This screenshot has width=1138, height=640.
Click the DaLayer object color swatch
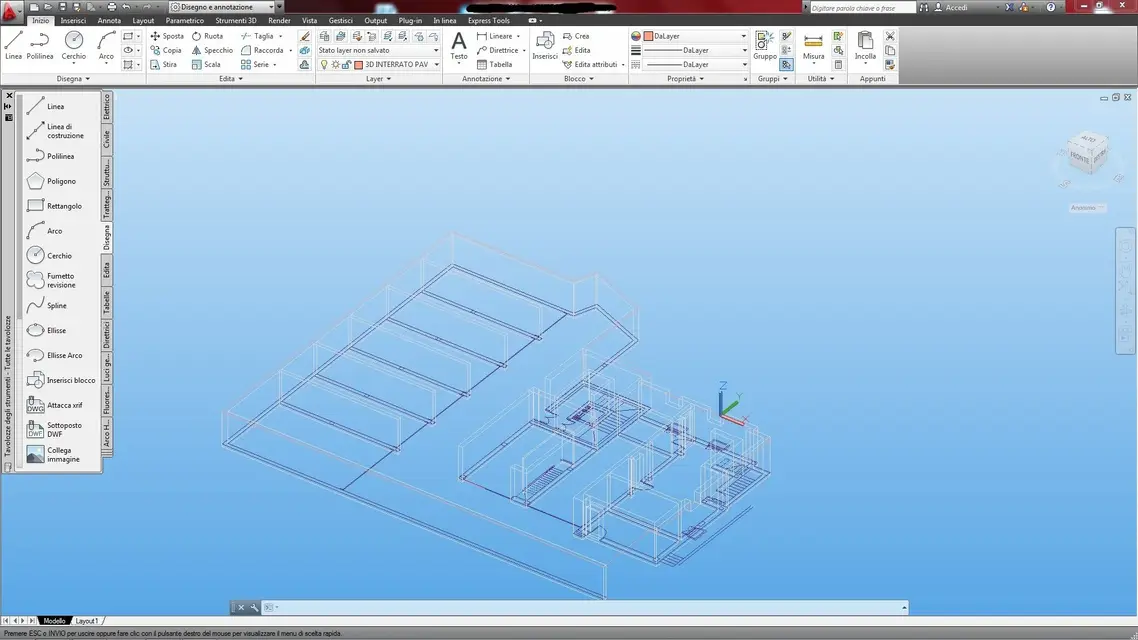[x=648, y=36]
